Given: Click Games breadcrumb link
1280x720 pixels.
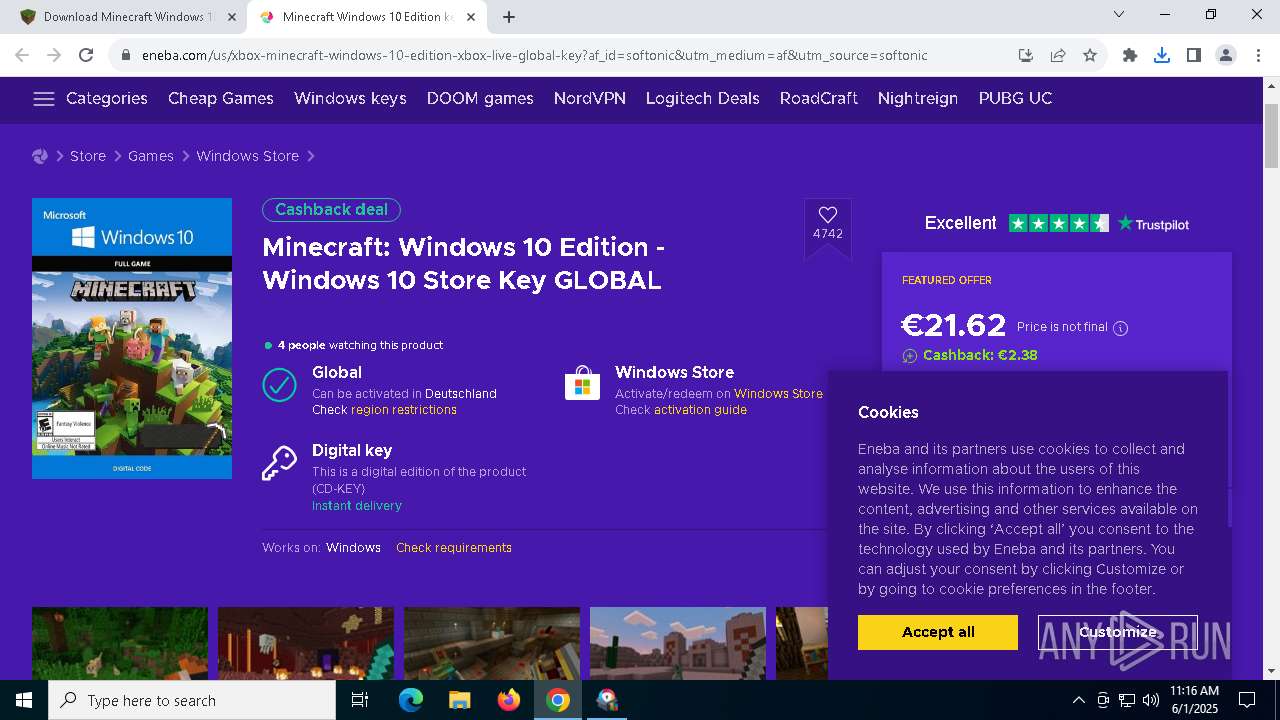Looking at the screenshot, I should click(151, 156).
